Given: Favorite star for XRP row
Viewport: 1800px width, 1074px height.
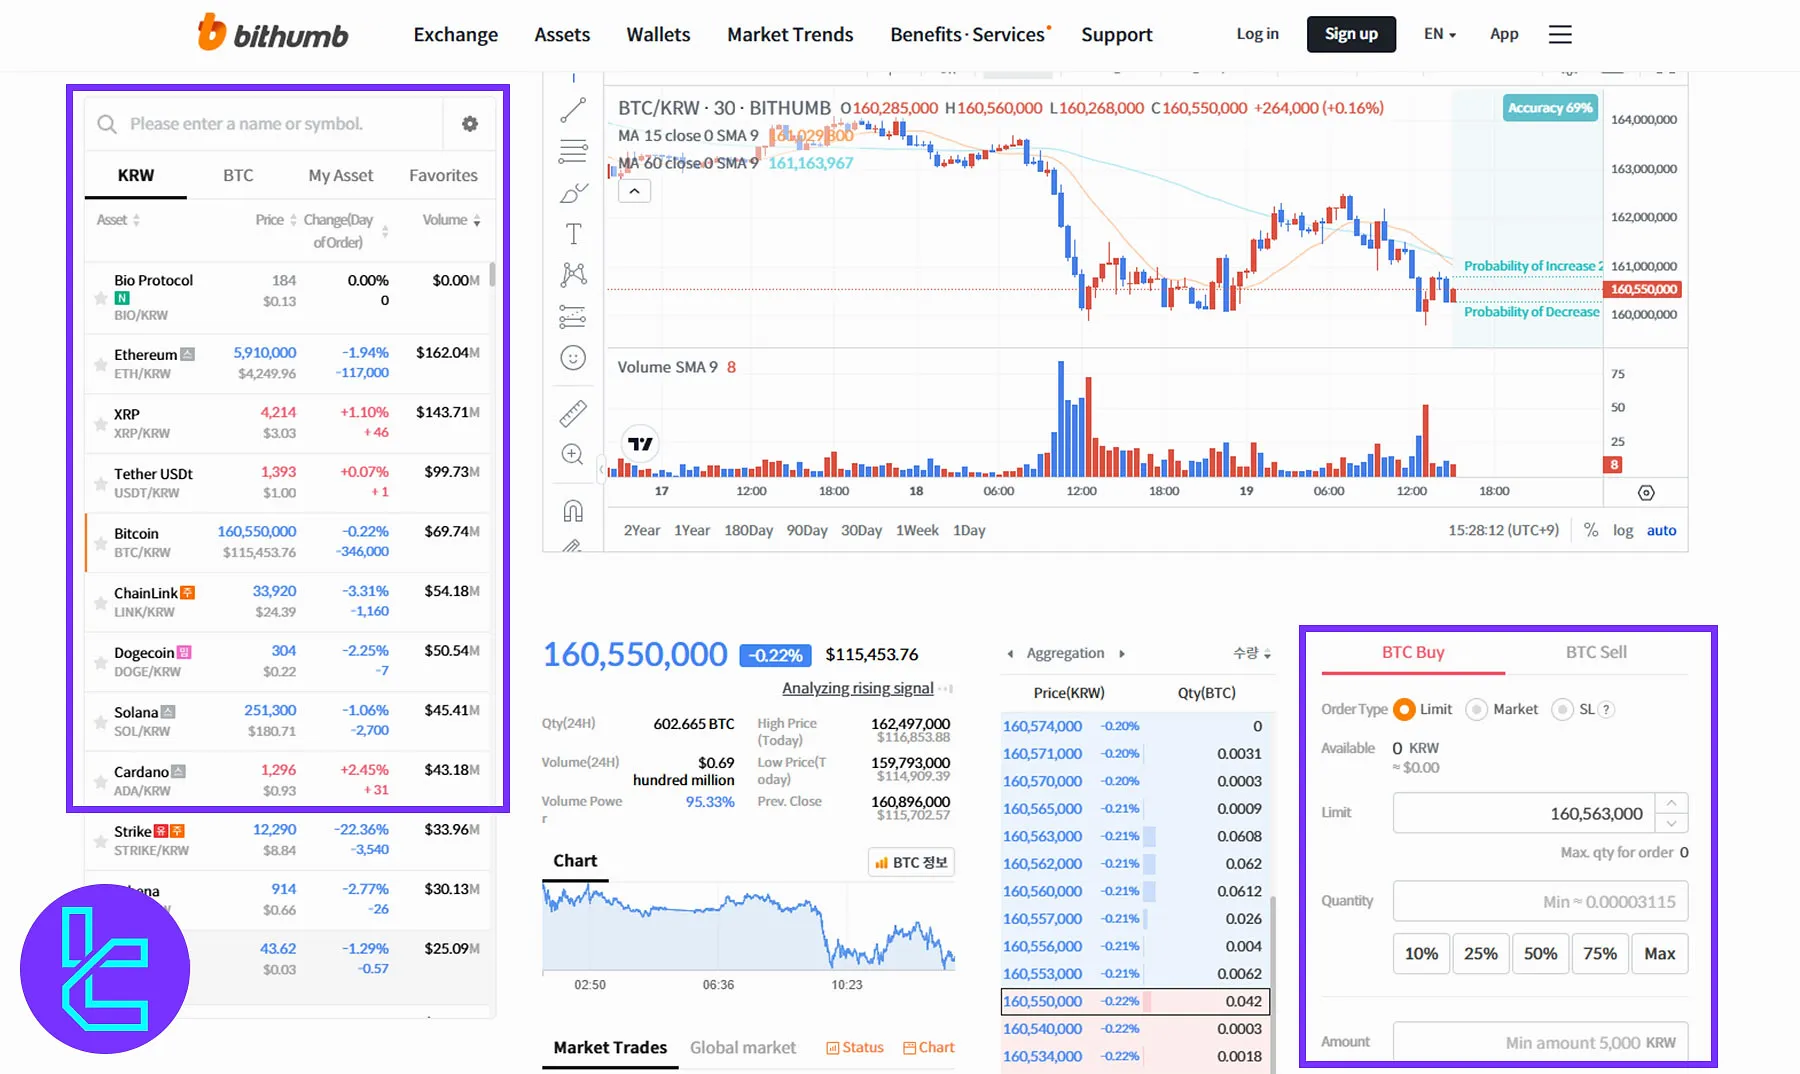Looking at the screenshot, I should pos(100,424).
